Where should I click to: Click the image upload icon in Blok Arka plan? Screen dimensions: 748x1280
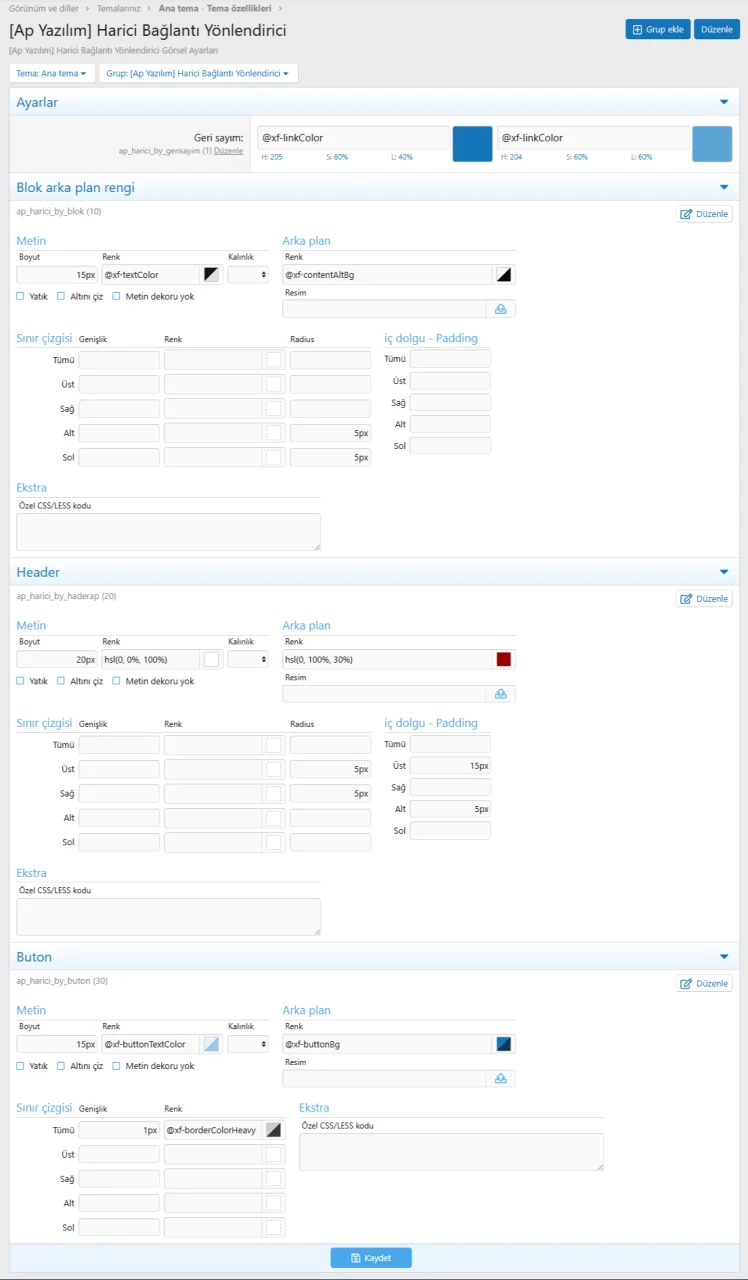tap(501, 309)
